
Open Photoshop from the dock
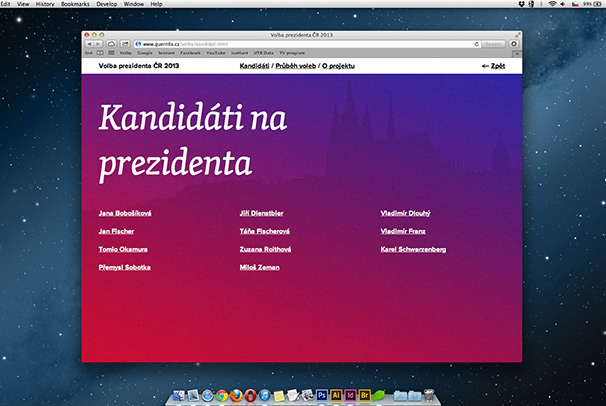[322, 396]
